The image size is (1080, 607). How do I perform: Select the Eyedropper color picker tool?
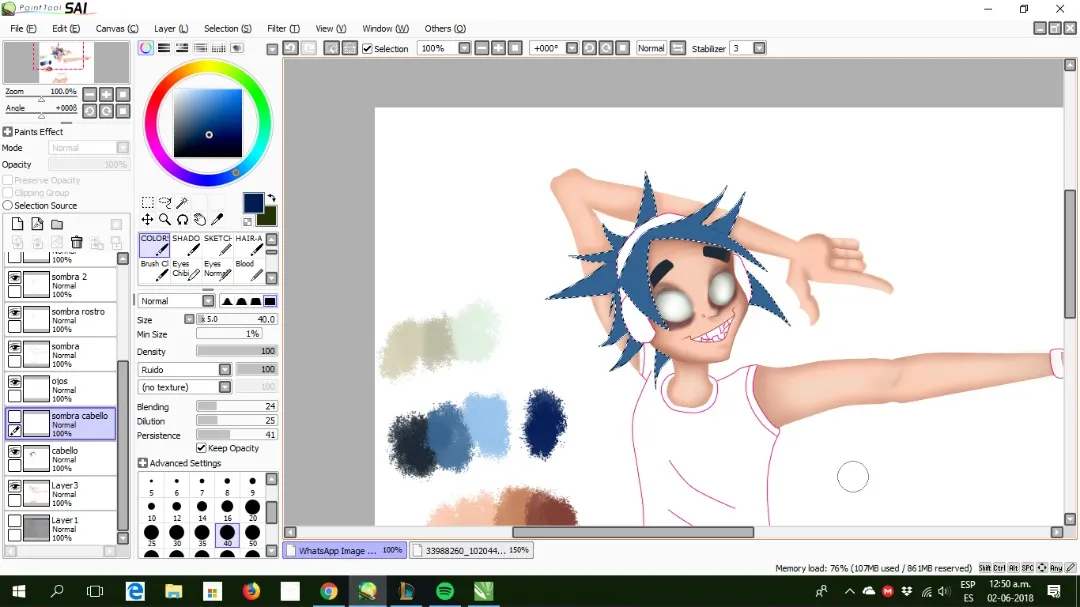(217, 219)
